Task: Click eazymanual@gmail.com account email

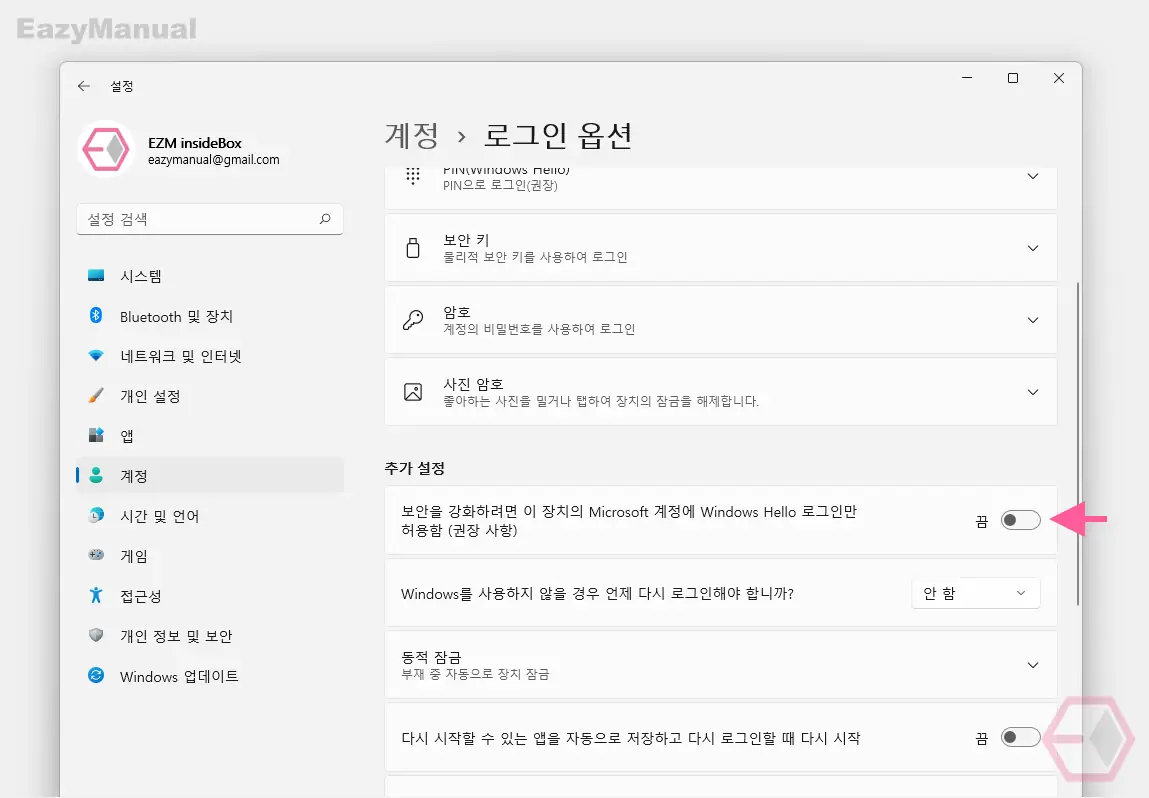Action: pyautogui.click(x=213, y=160)
